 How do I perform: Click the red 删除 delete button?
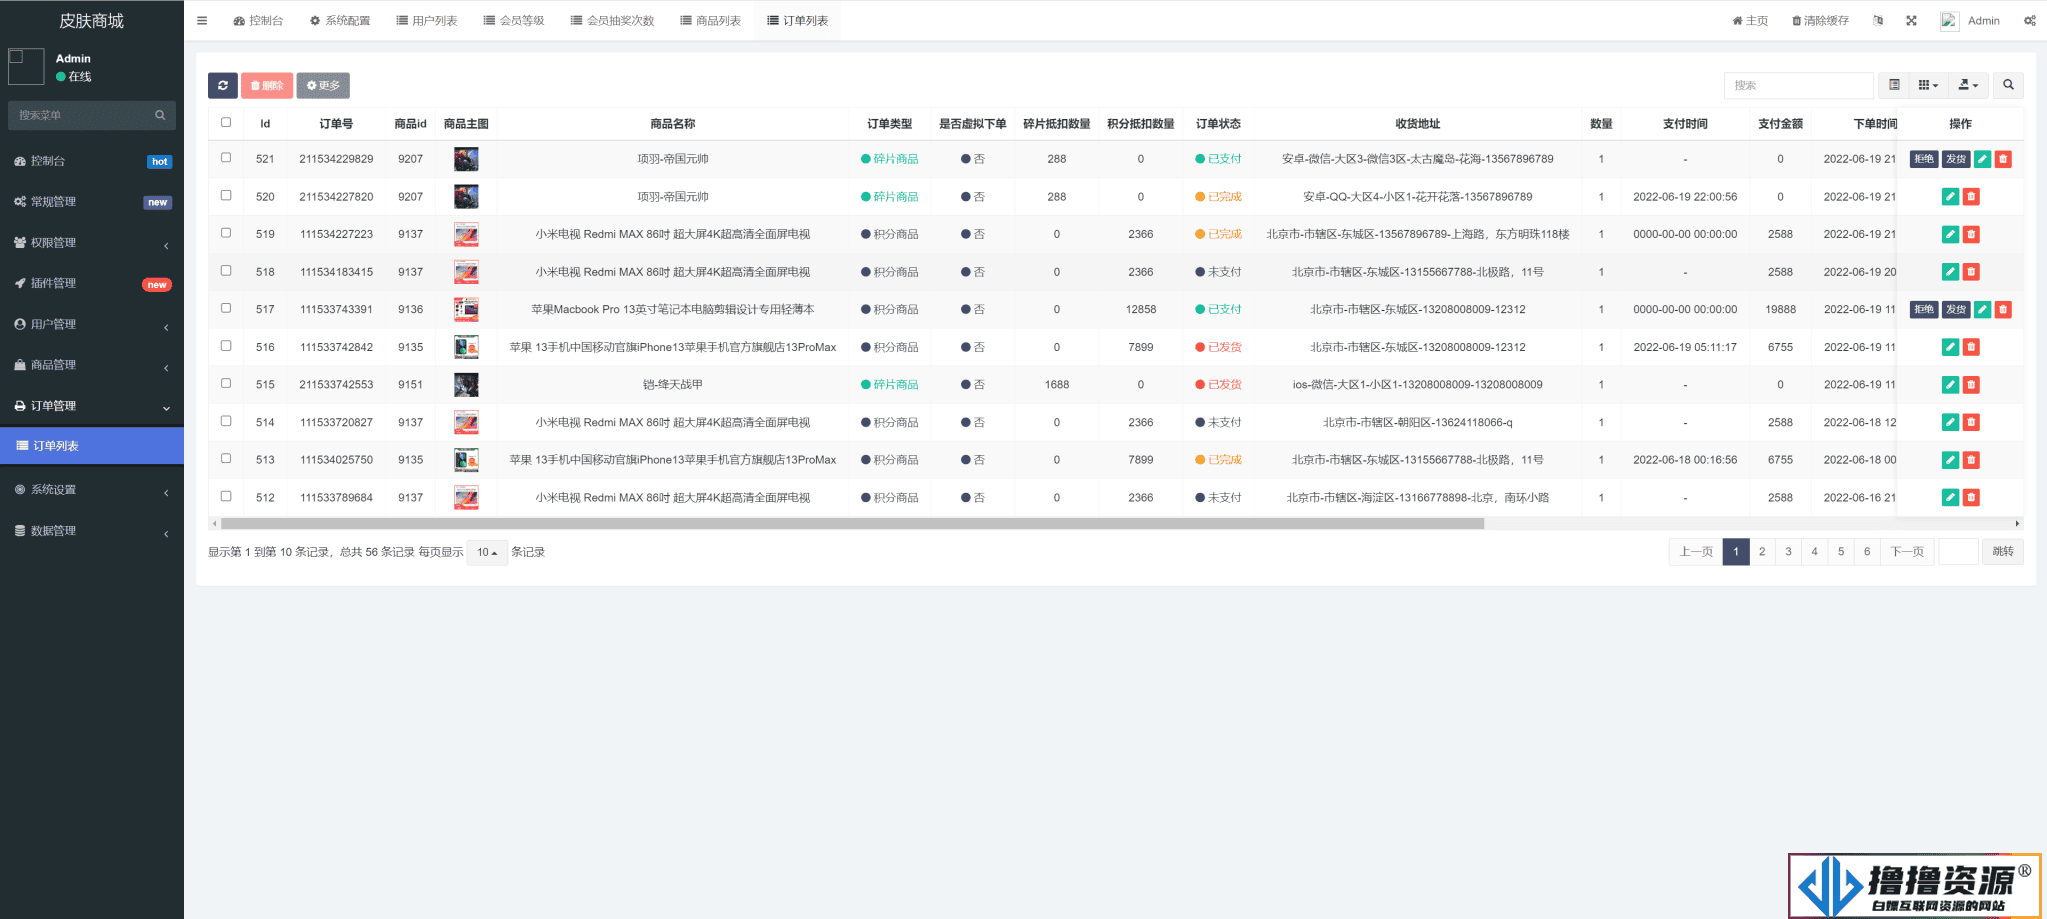(x=267, y=86)
